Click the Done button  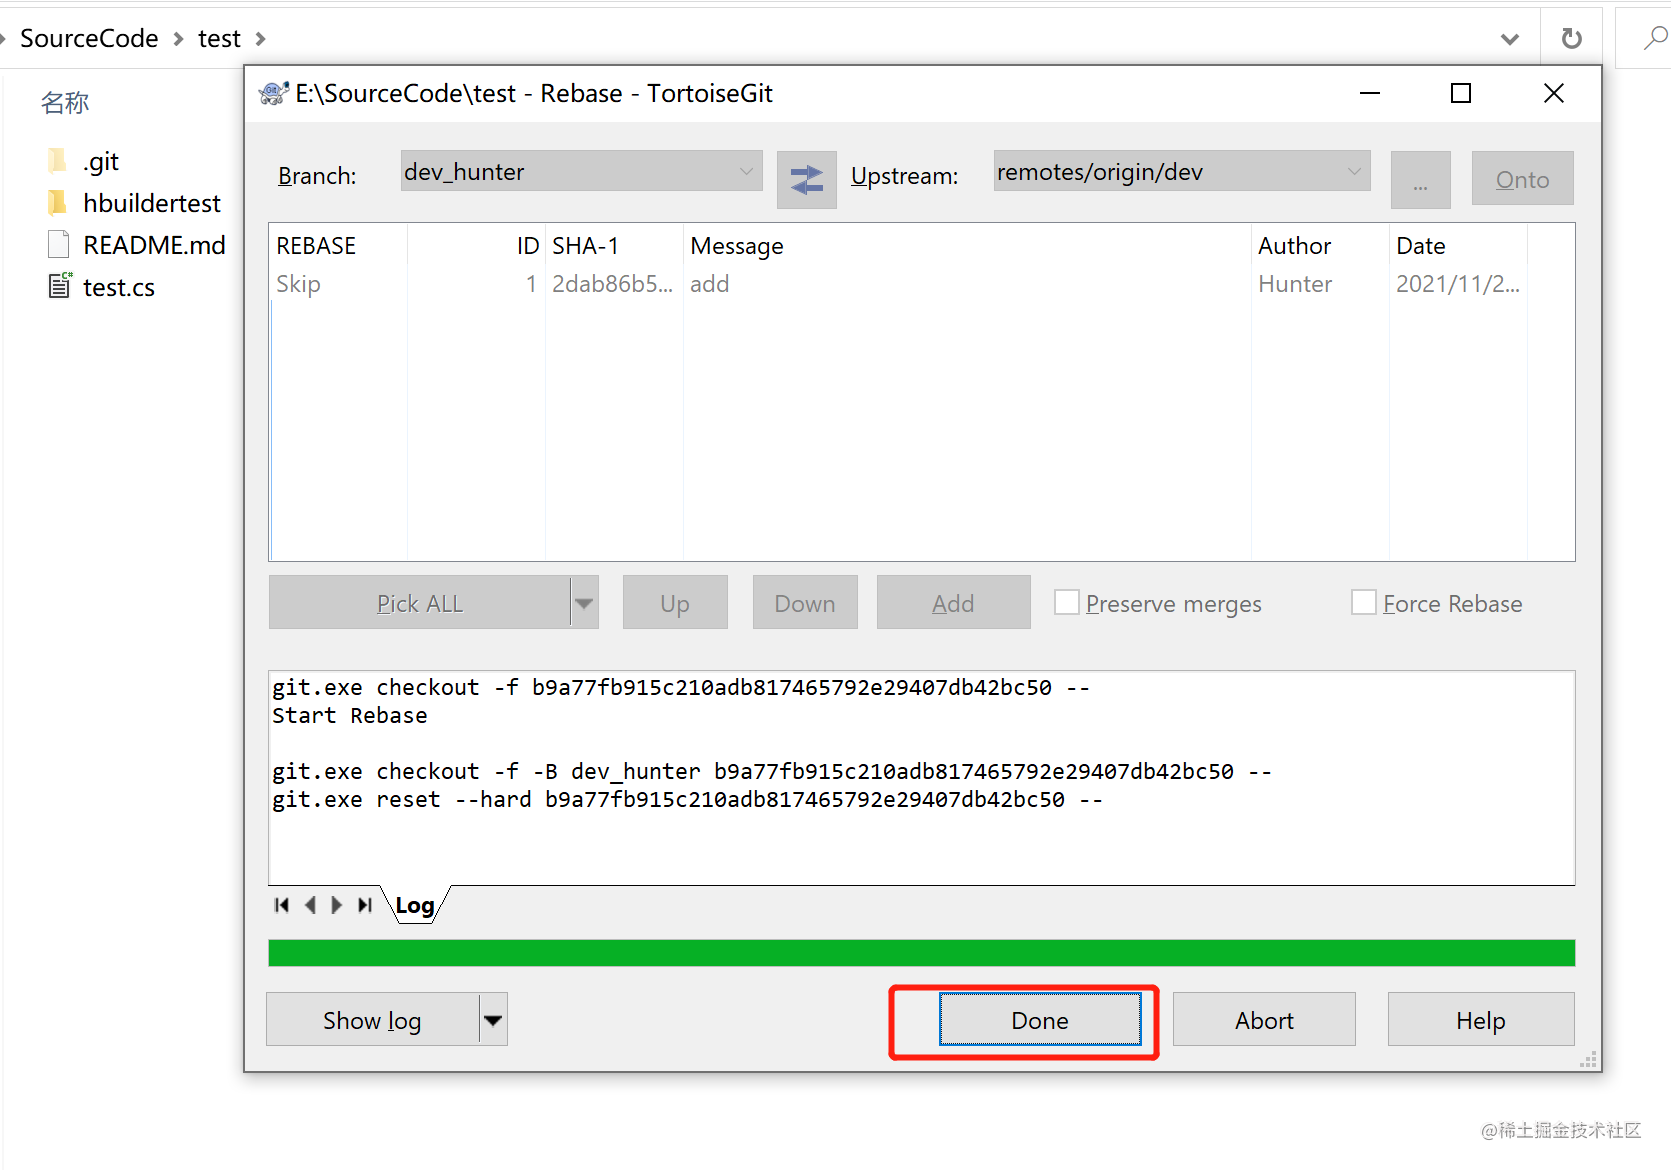click(1040, 1020)
